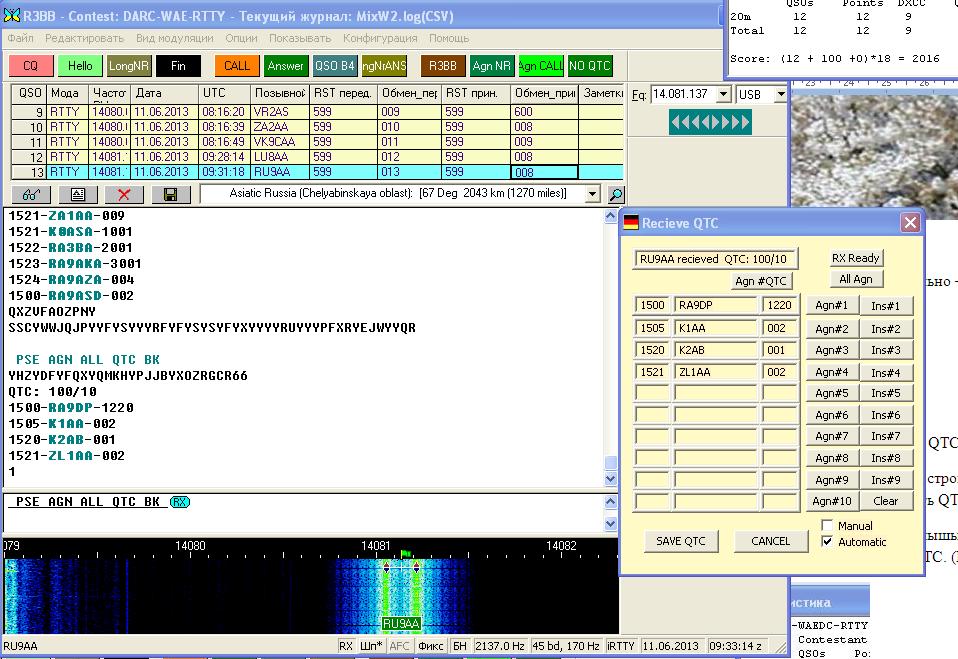Open the Fq frequency dropdown
The width and height of the screenshot is (958, 659).
coord(725,94)
